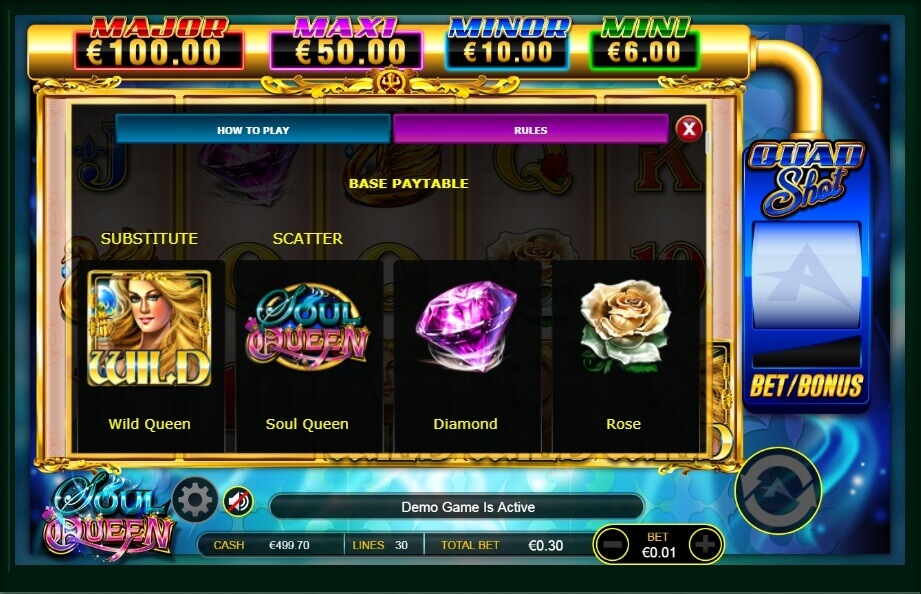Click the circular spin button
Viewport: 921px width, 594px height.
pos(778,491)
